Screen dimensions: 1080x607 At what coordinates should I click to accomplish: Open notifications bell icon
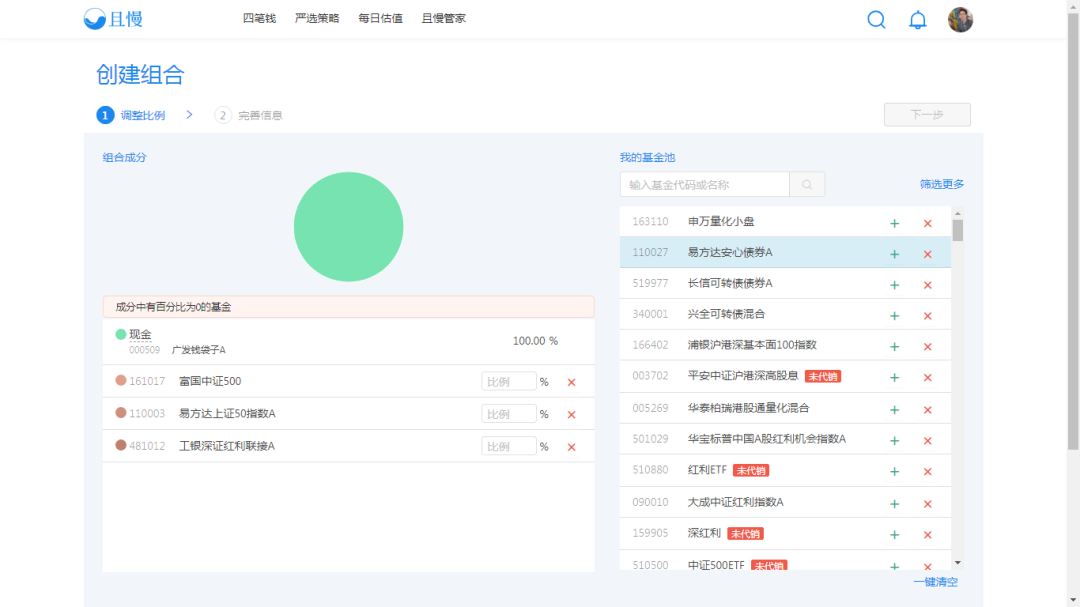tap(917, 20)
